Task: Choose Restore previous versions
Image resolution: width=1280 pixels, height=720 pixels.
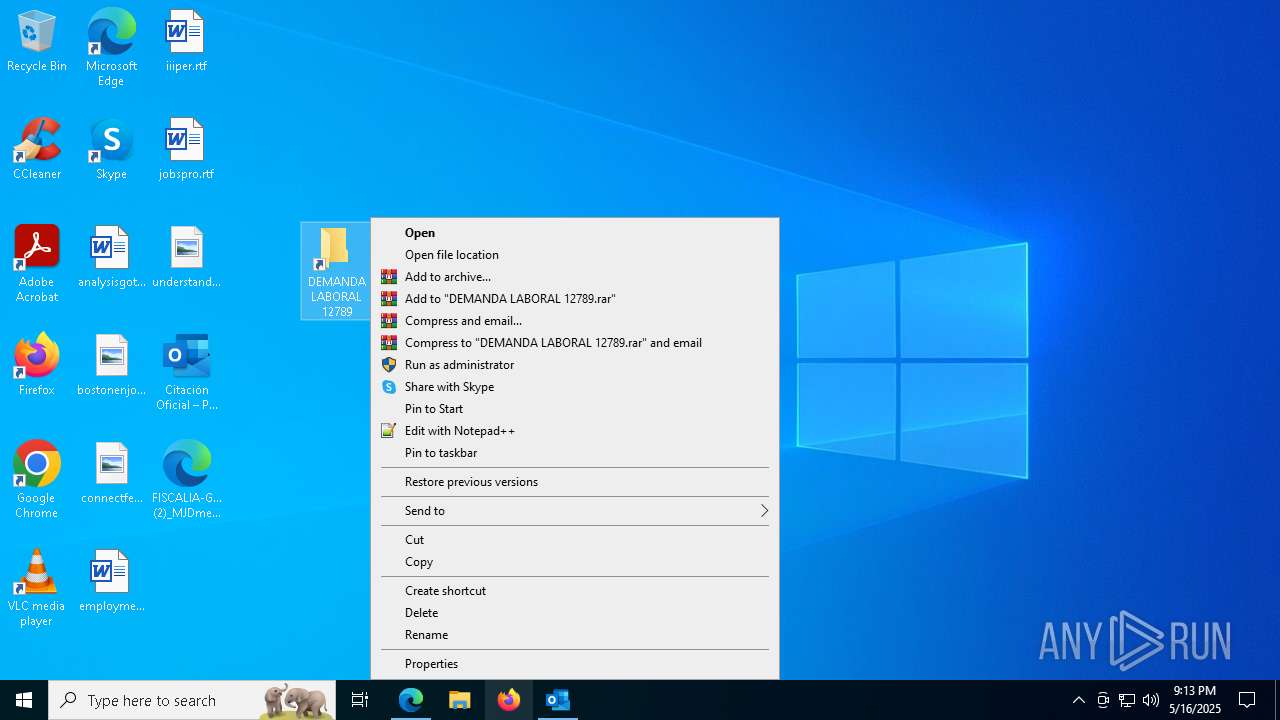Action: 575,482
